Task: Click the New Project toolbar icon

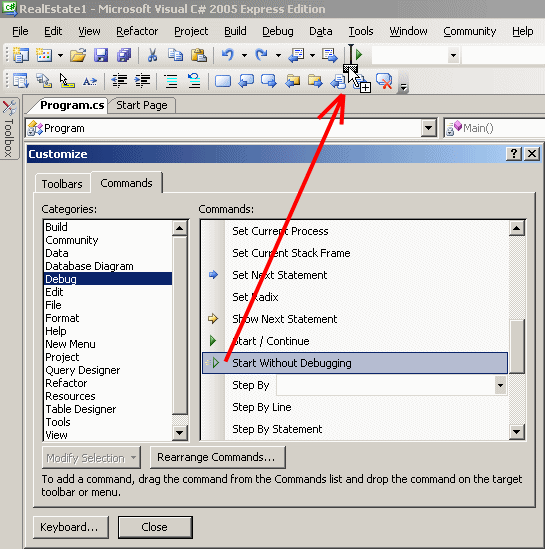Action: coord(21,55)
